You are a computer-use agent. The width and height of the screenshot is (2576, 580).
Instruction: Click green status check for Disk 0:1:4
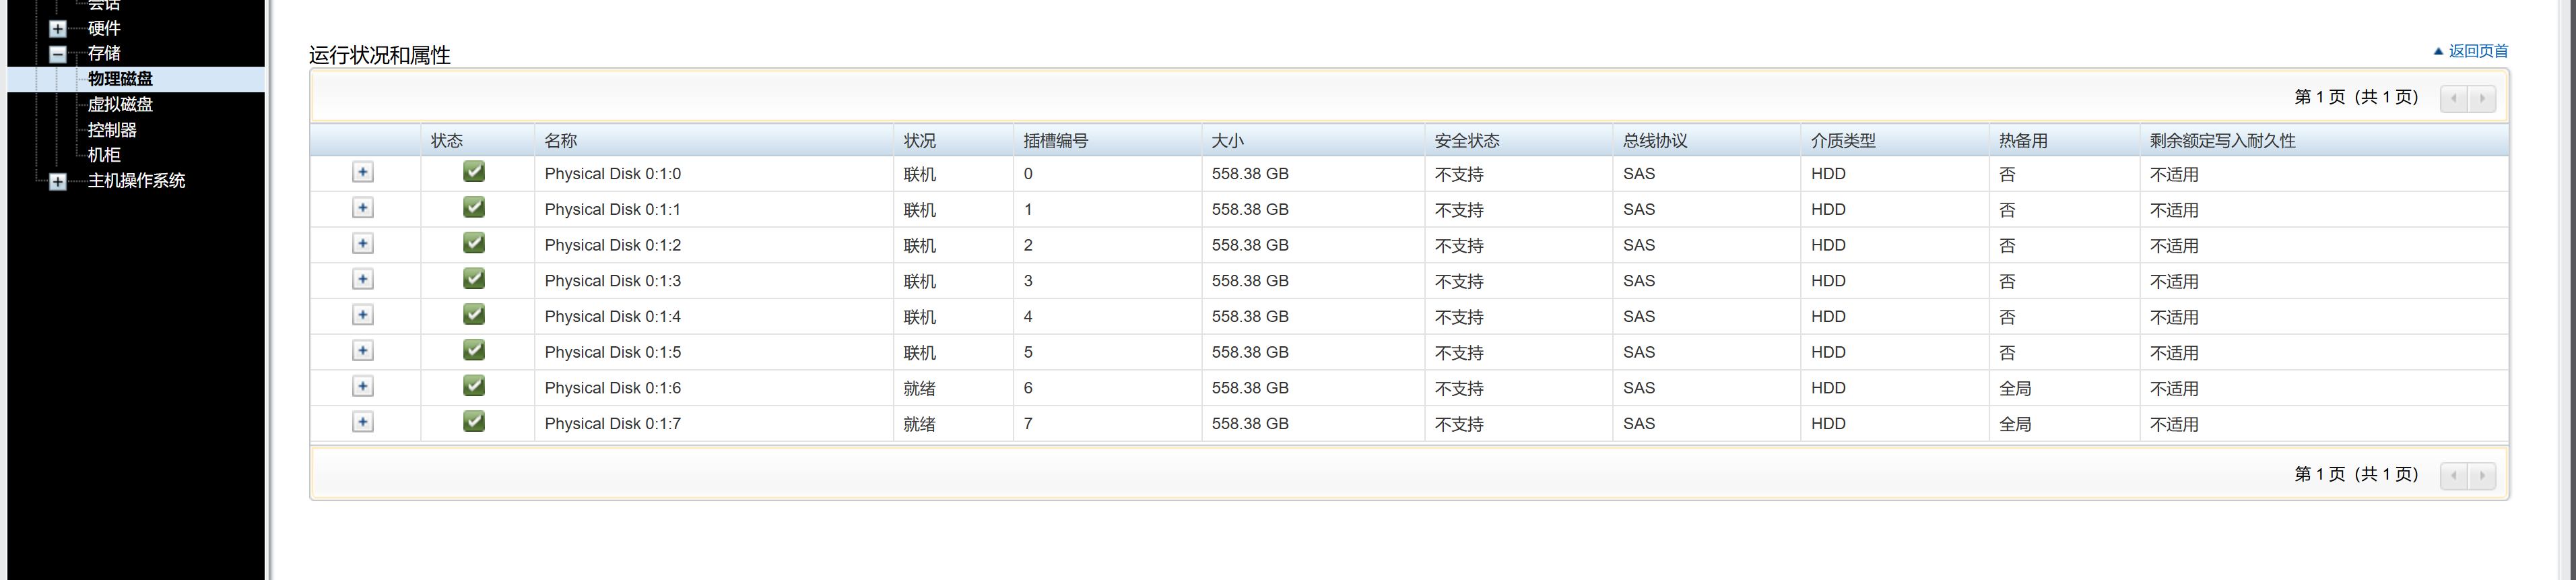474,315
